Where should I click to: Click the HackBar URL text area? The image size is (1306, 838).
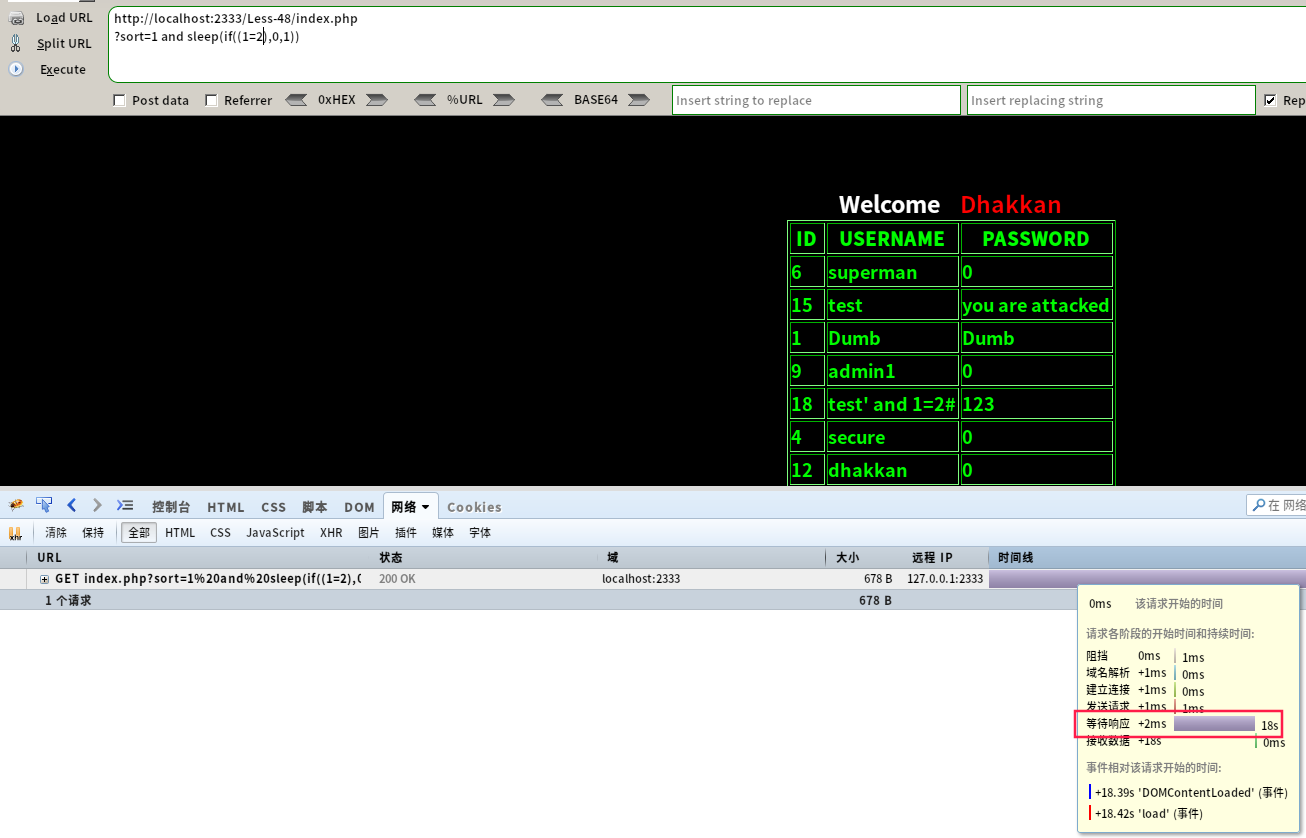coord(706,44)
